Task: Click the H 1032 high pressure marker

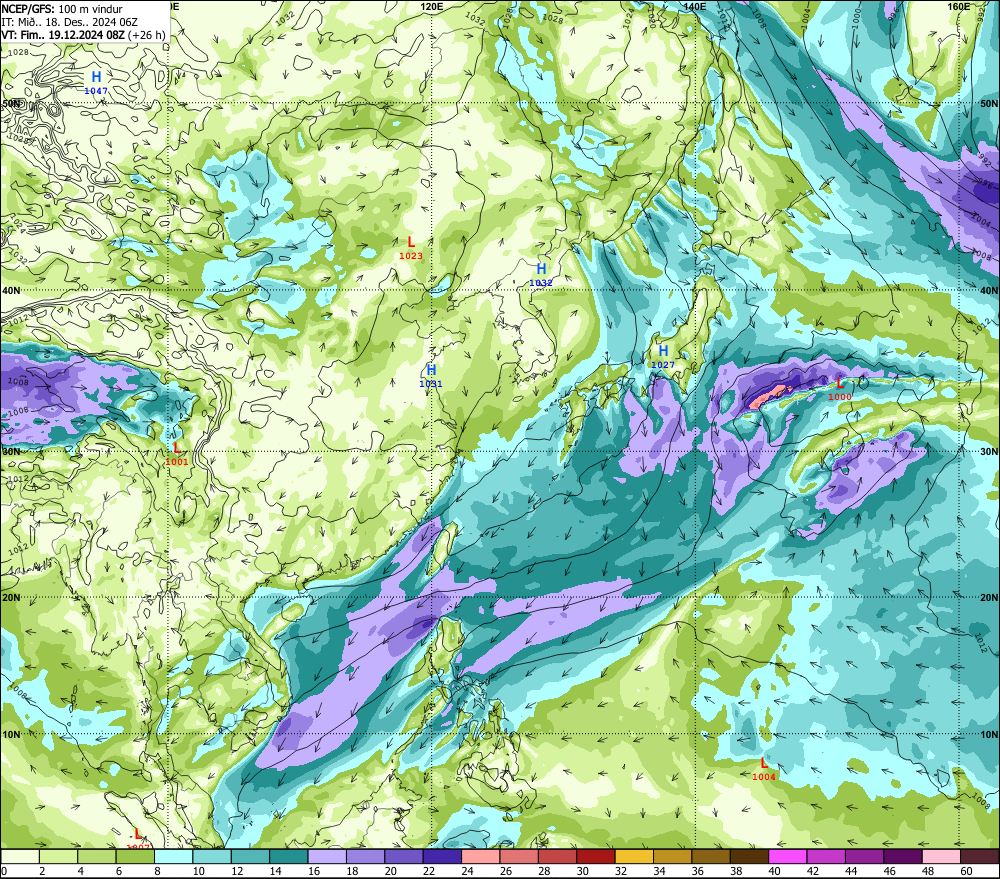Action: 541,275
